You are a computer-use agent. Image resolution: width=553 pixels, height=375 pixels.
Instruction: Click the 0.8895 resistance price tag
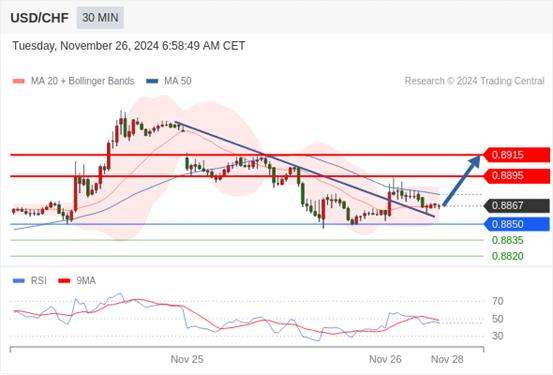click(516, 176)
